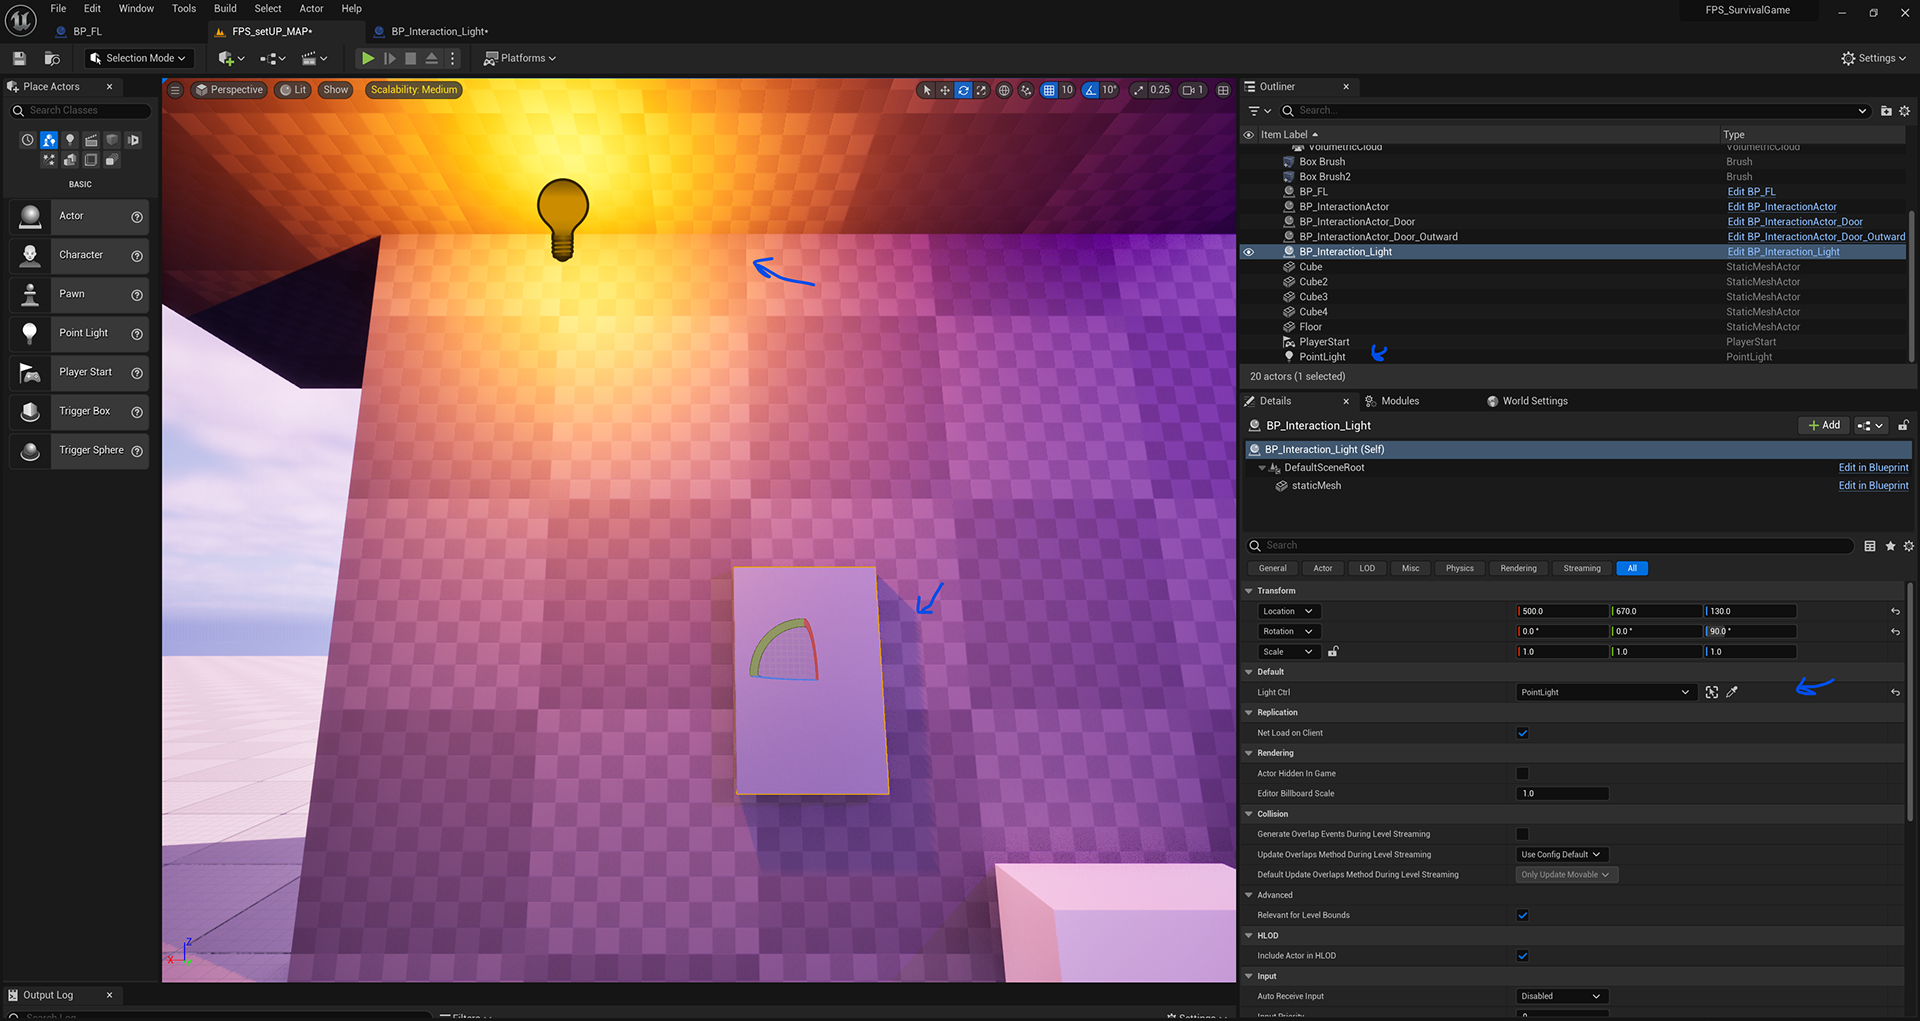Click the green Play button
This screenshot has width=1920, height=1021.
tap(368, 58)
